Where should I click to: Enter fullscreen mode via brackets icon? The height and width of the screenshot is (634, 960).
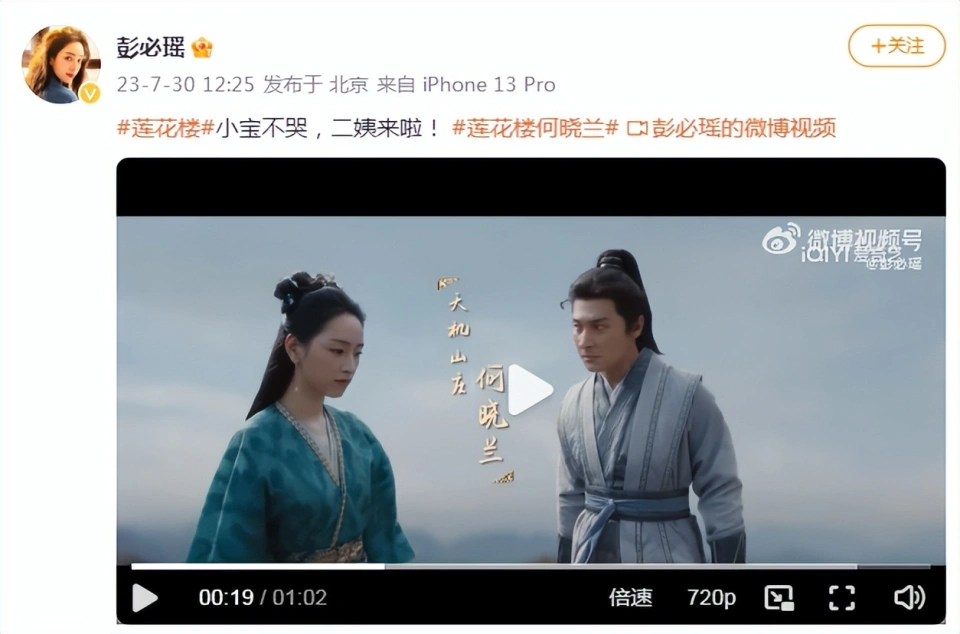click(x=842, y=598)
